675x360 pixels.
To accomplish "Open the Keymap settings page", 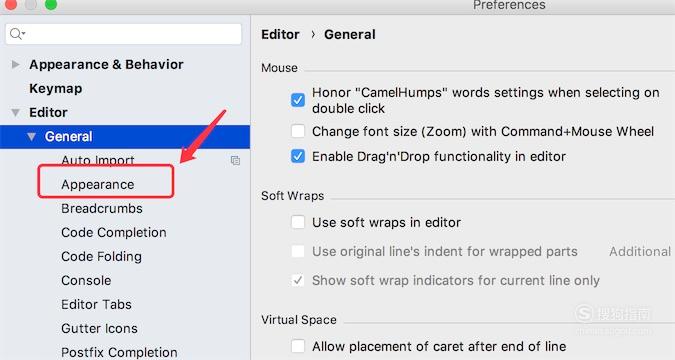I will (56, 89).
